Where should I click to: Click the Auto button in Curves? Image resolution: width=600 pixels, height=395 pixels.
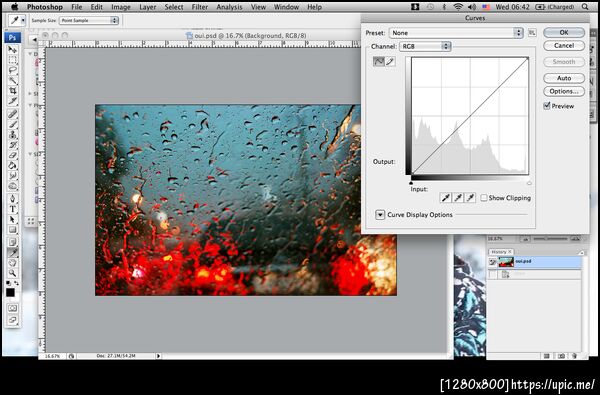click(x=564, y=78)
